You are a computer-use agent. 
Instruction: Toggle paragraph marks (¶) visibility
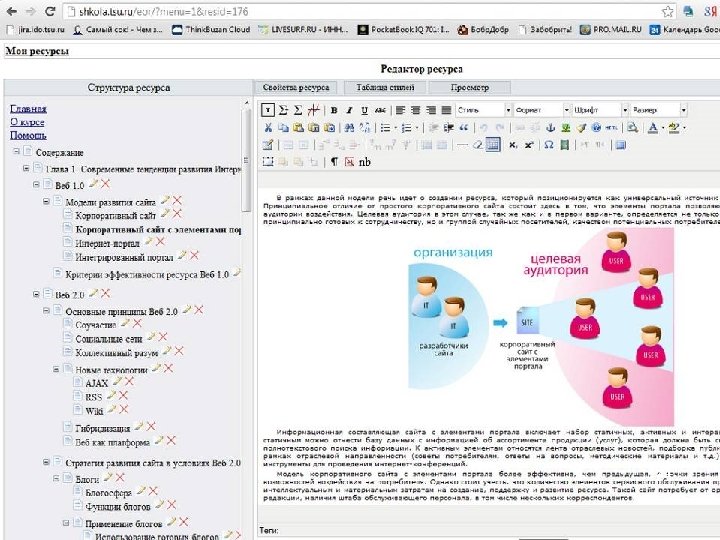point(334,162)
